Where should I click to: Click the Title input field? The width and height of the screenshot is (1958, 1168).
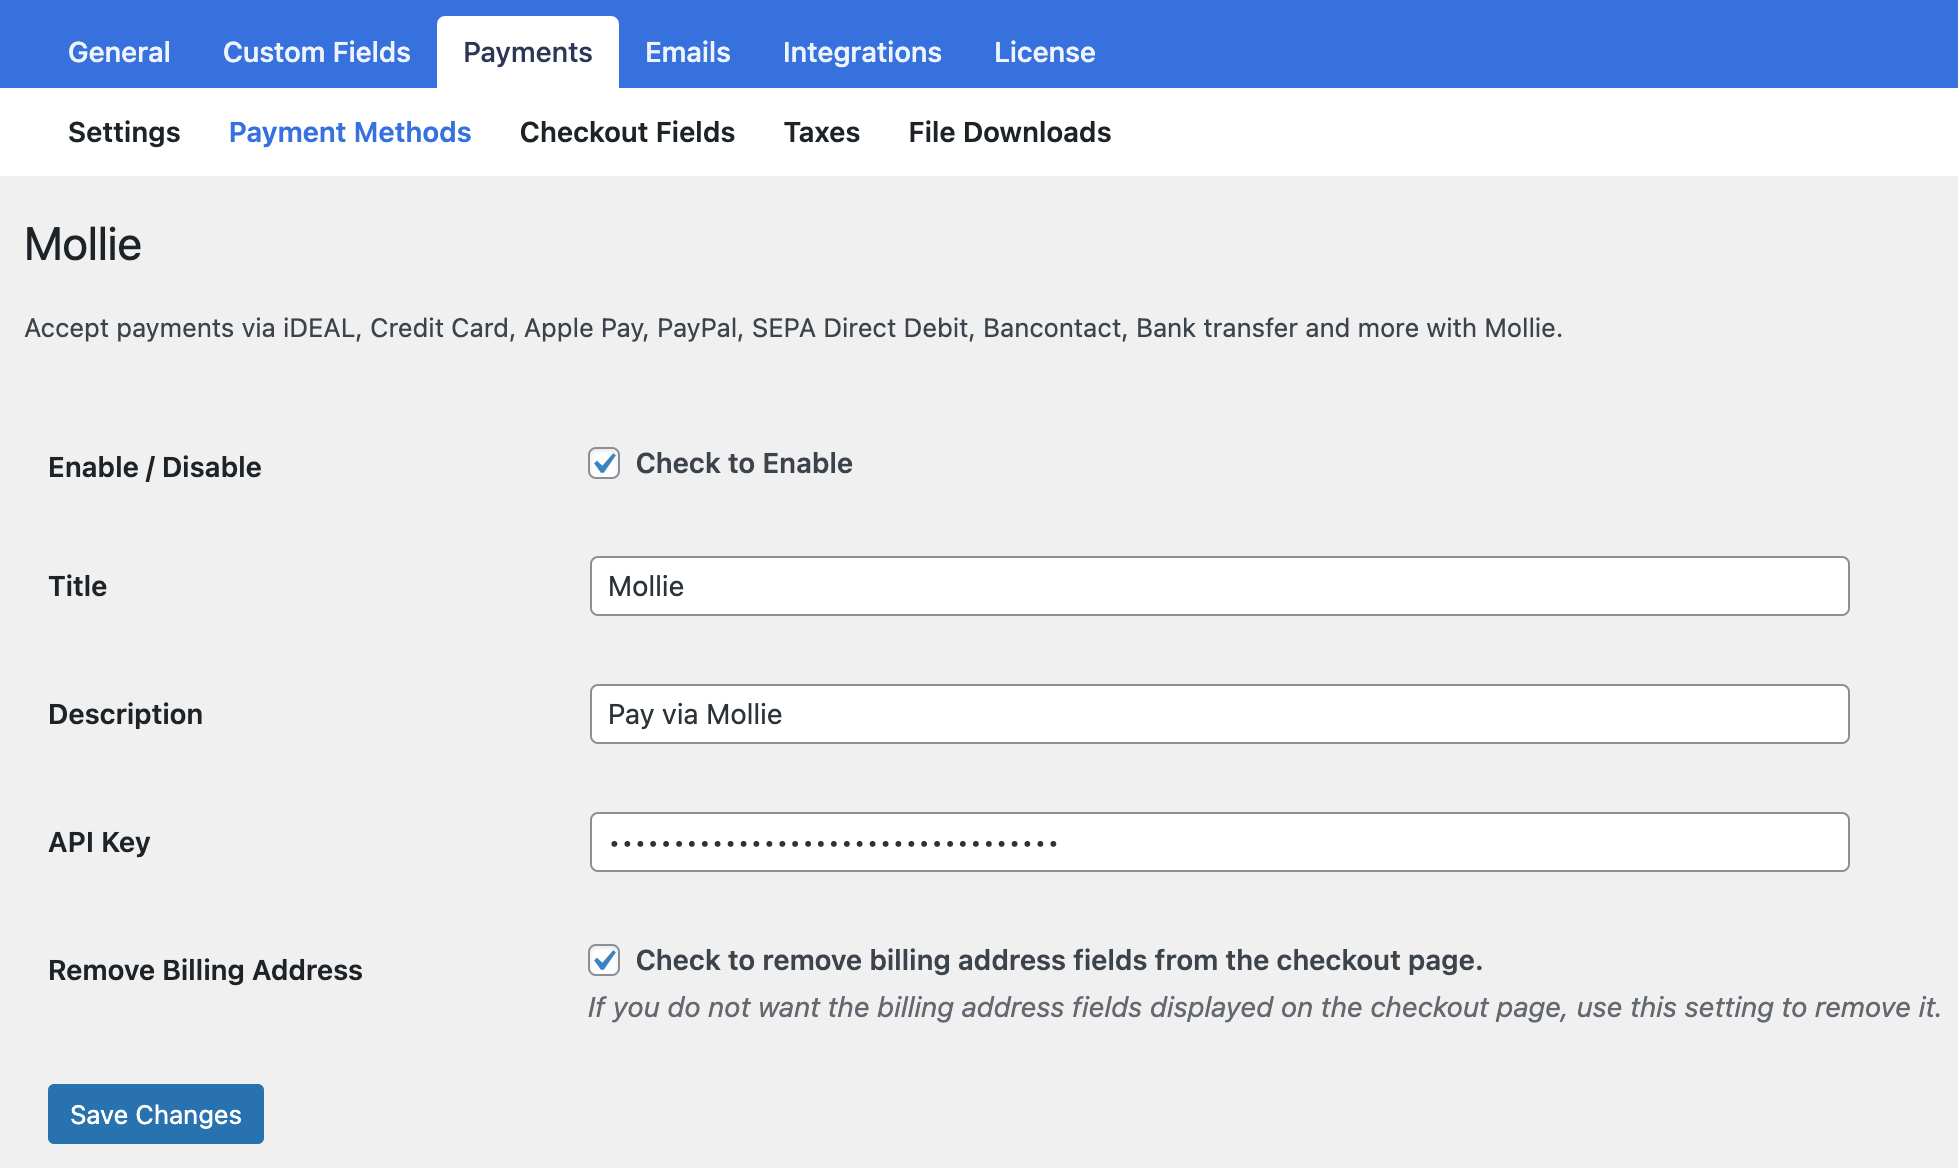pos(1219,586)
